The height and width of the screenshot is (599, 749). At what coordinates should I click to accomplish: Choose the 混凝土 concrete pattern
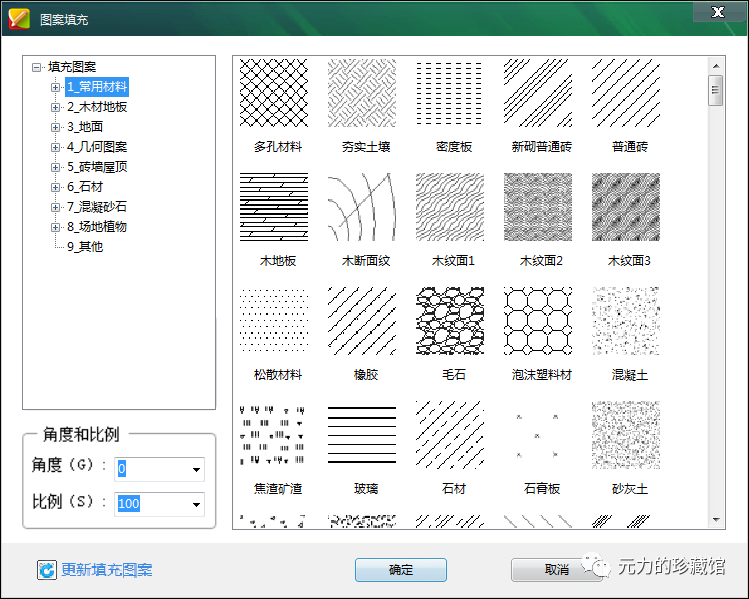(625, 321)
